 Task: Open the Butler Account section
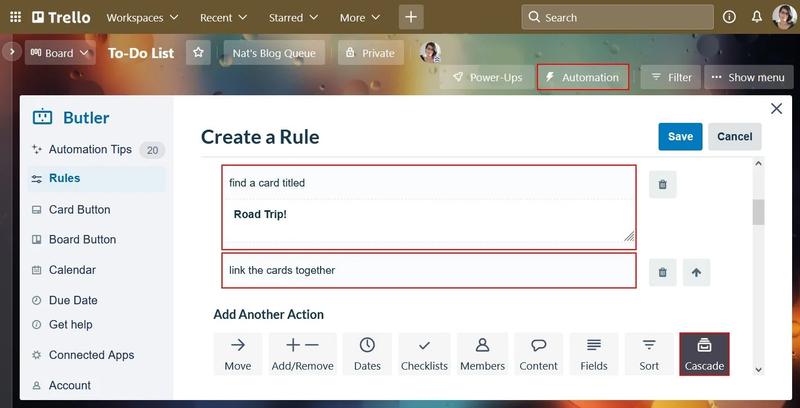(x=69, y=386)
